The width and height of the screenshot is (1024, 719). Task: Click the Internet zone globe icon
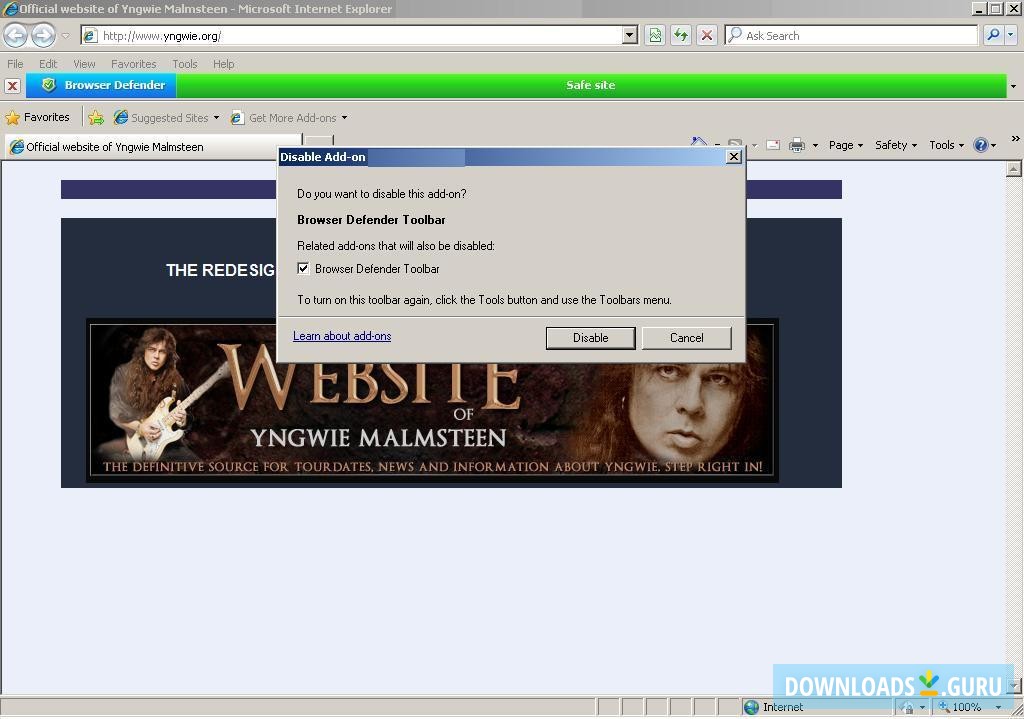coord(752,707)
